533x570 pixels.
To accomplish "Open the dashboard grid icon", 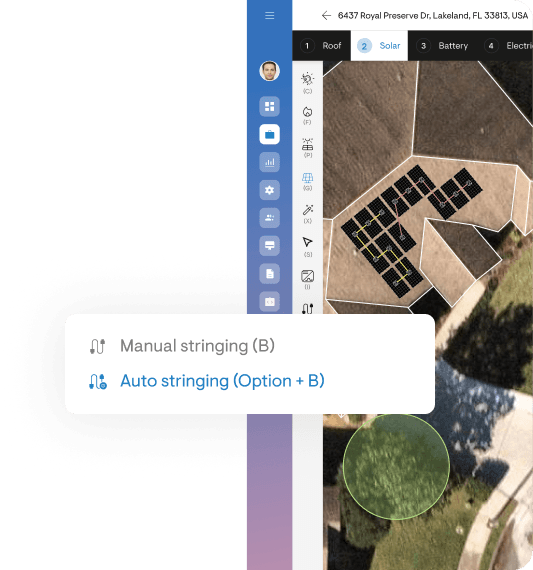I will [x=269, y=107].
